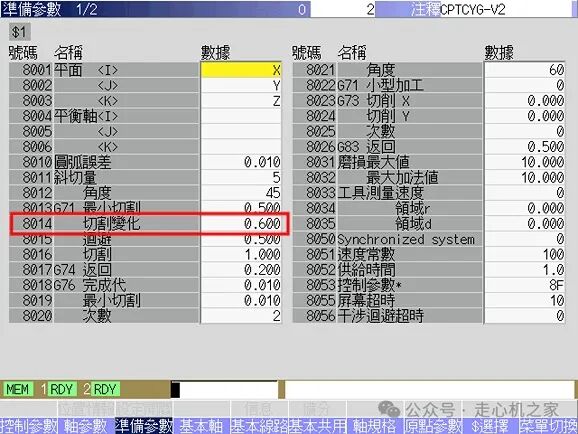The height and width of the screenshot is (434, 578).
Task: Click the 1 RDY status indicator
Action: pos(58,389)
